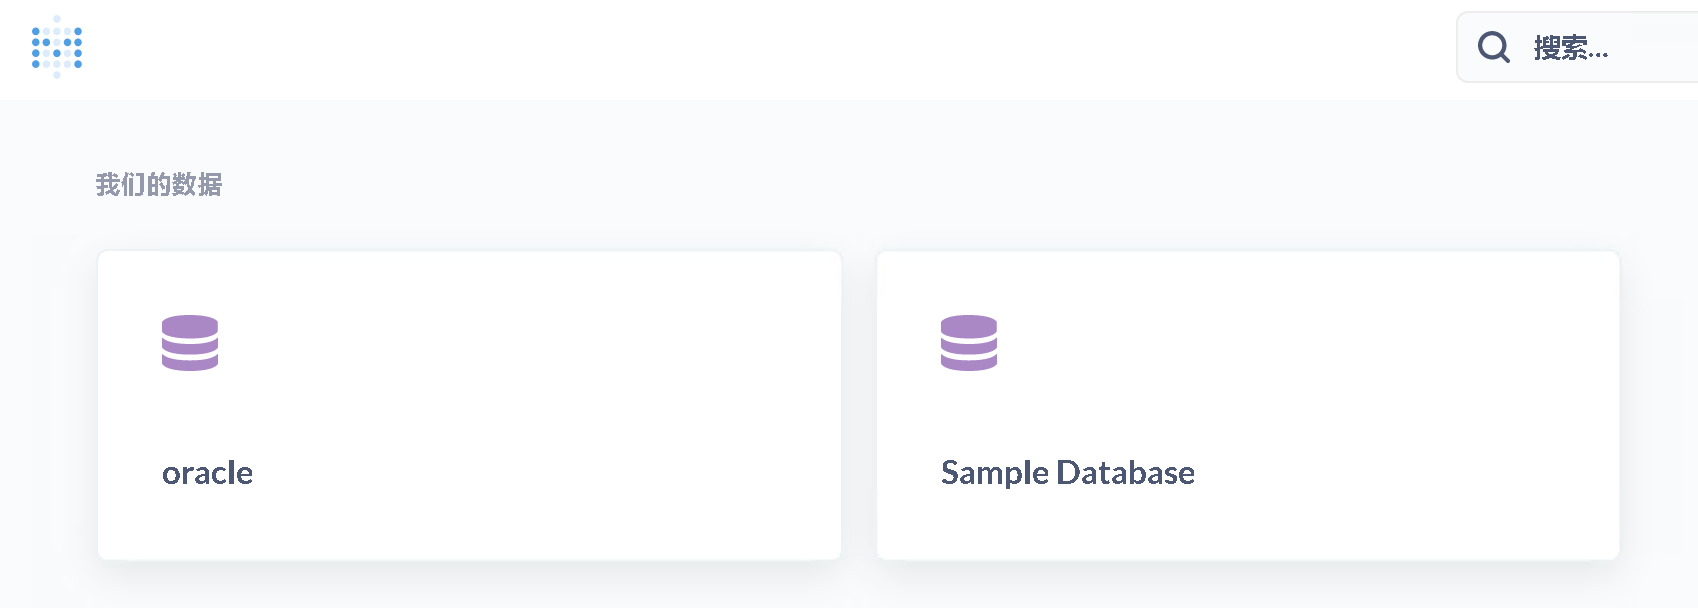
Task: Focus the search bar at top right
Action: 1580,47
